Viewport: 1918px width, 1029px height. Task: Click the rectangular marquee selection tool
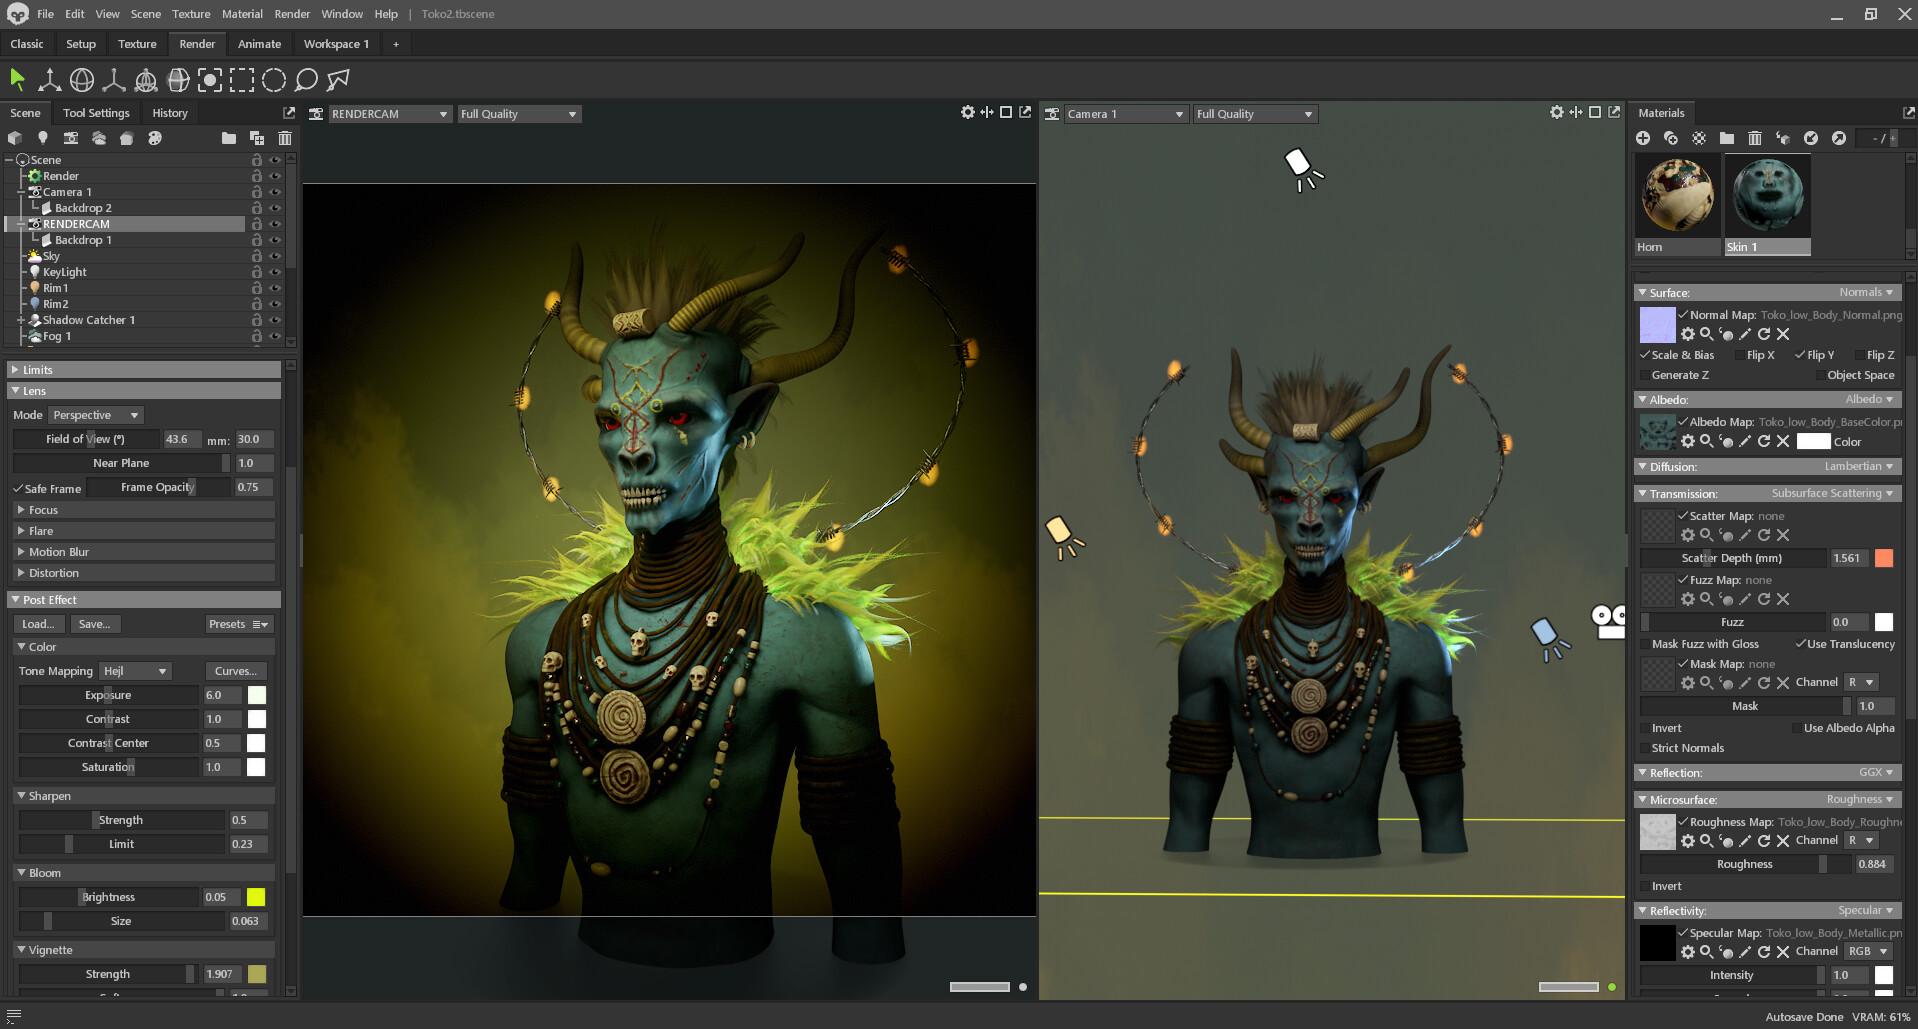[x=242, y=80]
